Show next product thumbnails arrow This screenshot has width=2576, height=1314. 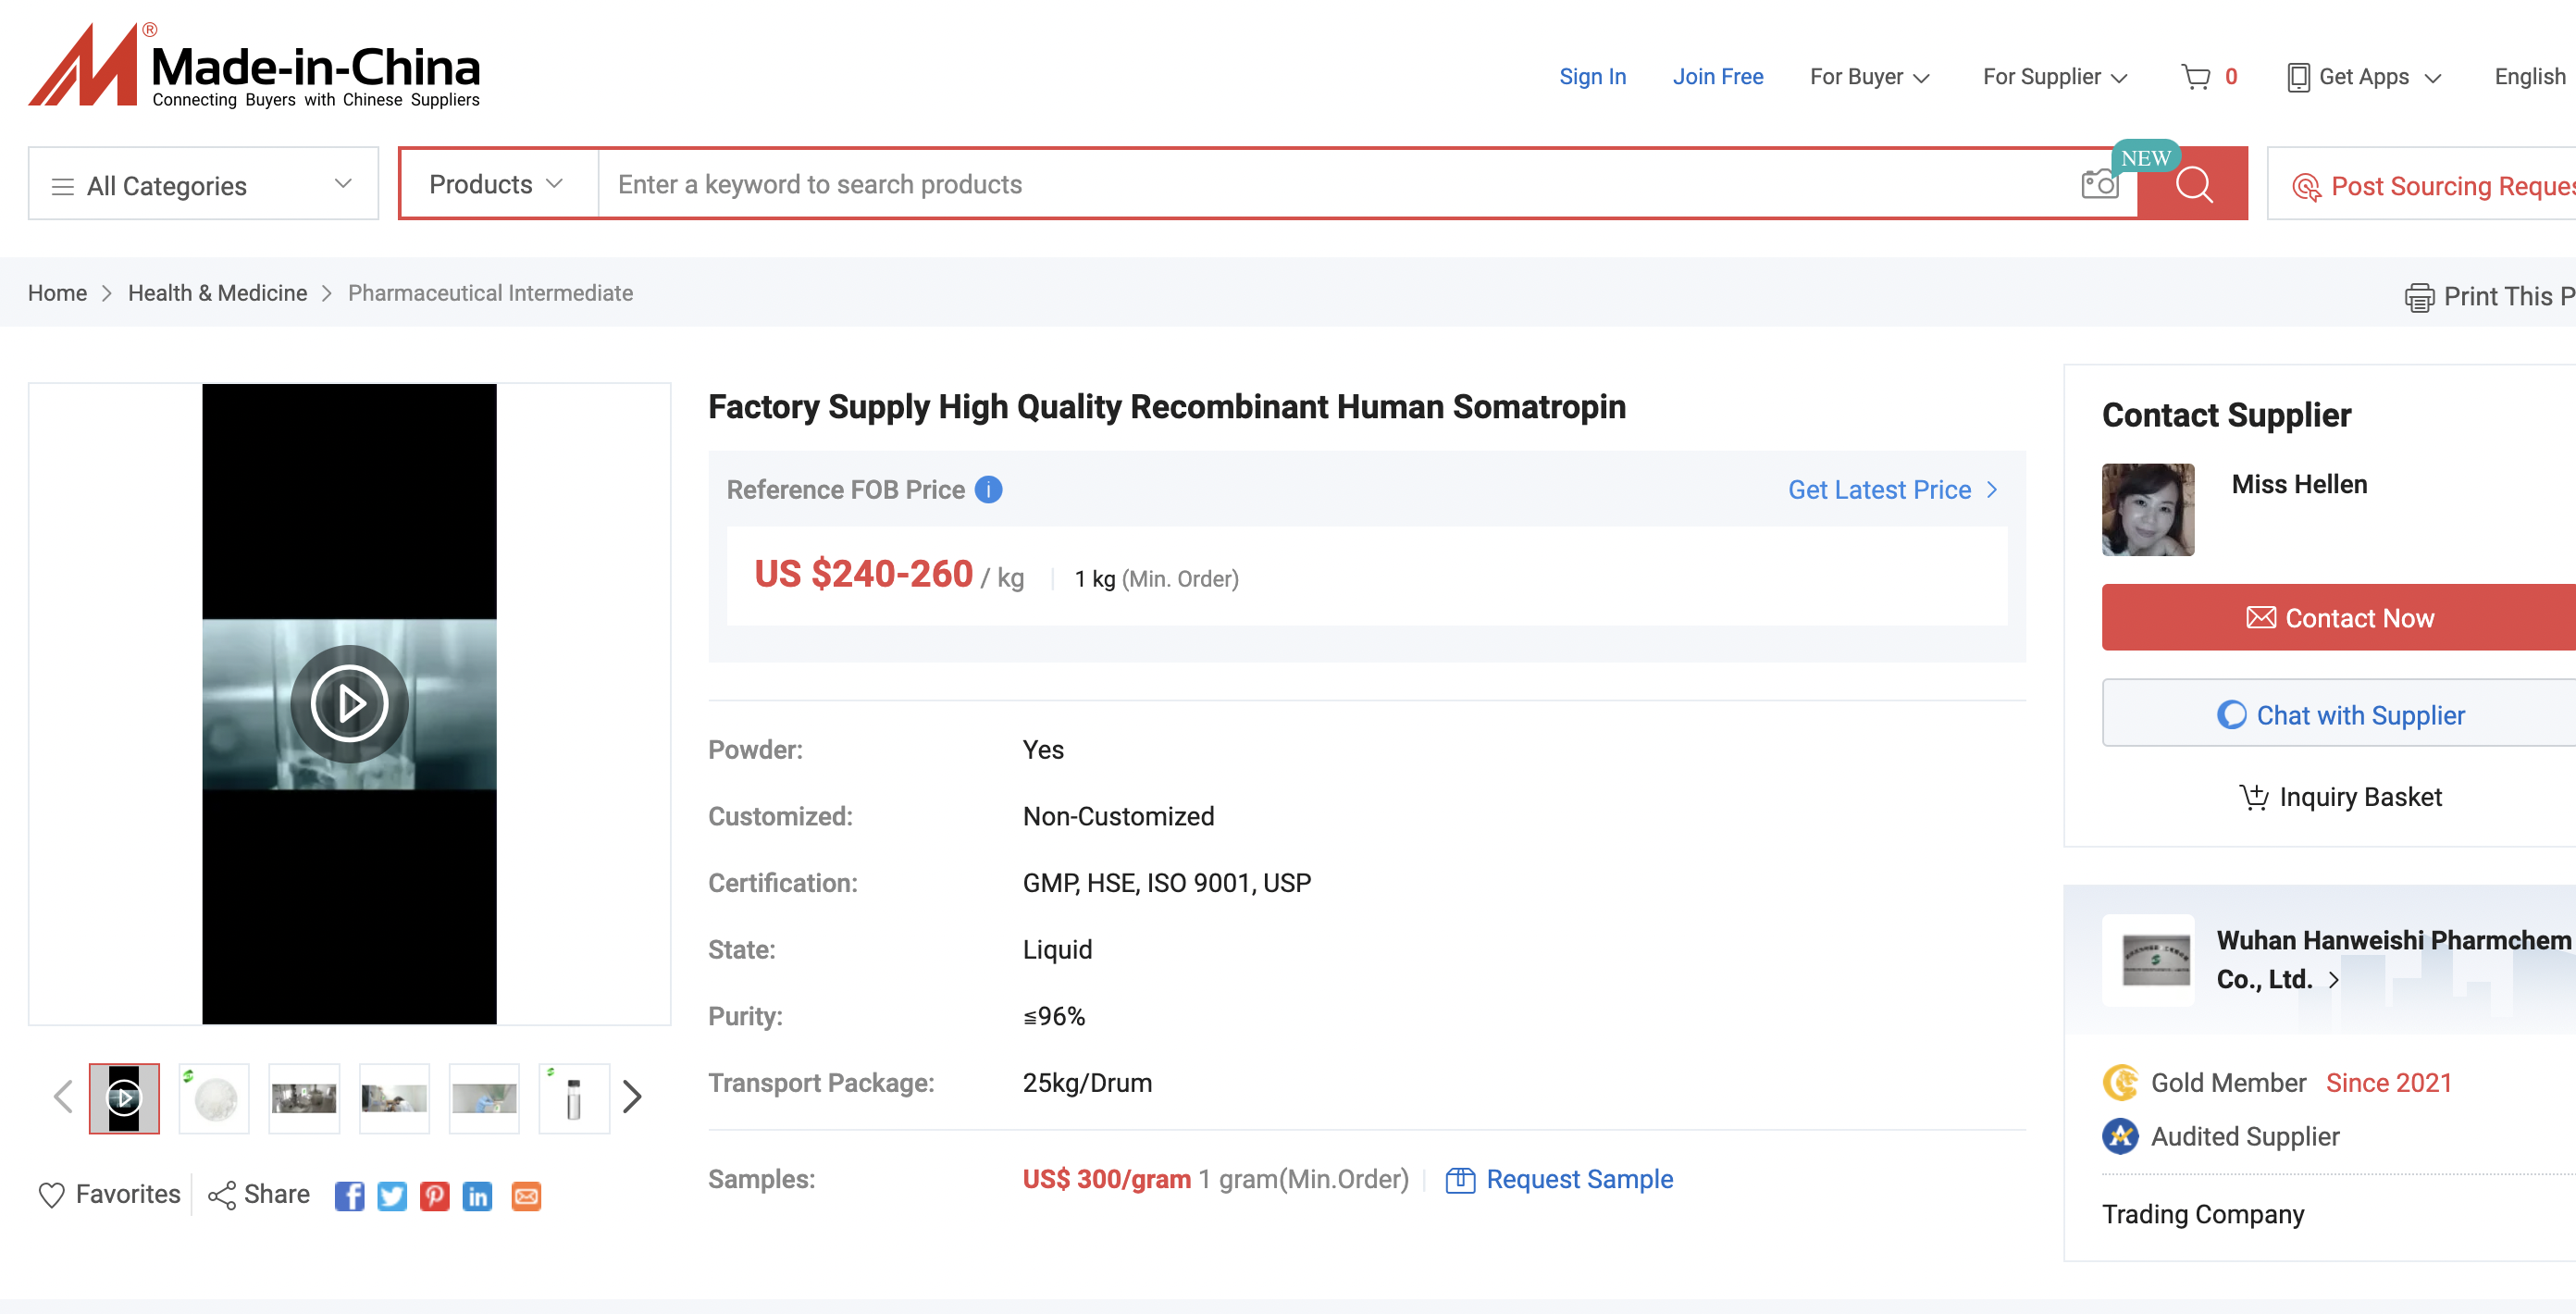click(632, 1097)
